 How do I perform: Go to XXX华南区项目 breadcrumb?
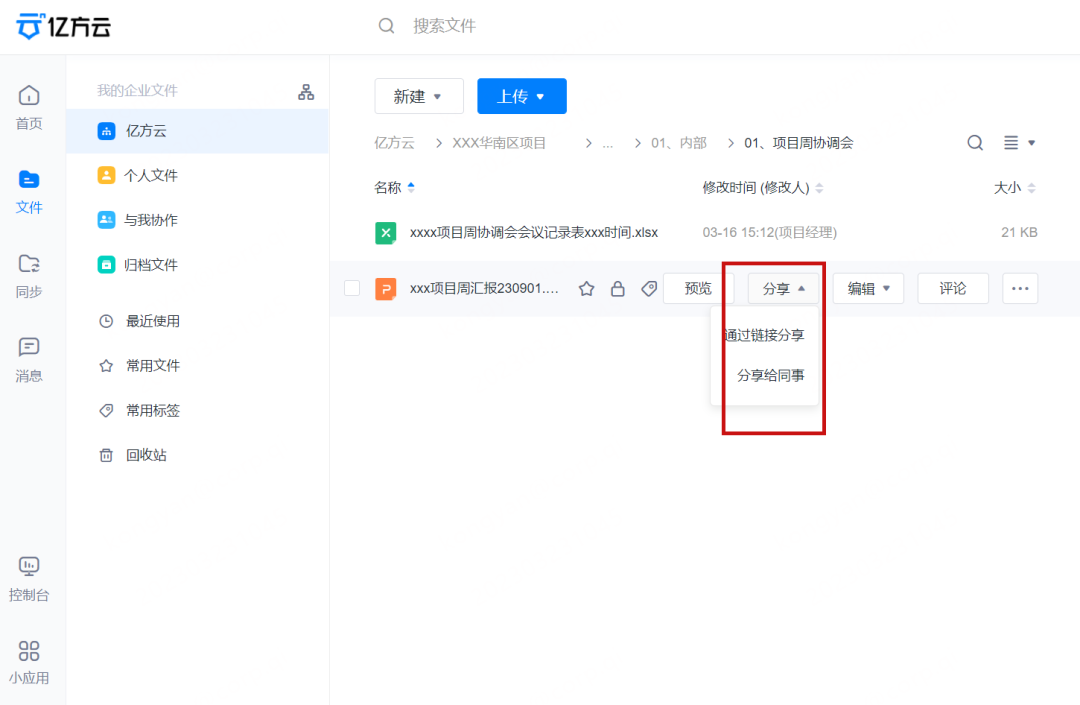(499, 143)
